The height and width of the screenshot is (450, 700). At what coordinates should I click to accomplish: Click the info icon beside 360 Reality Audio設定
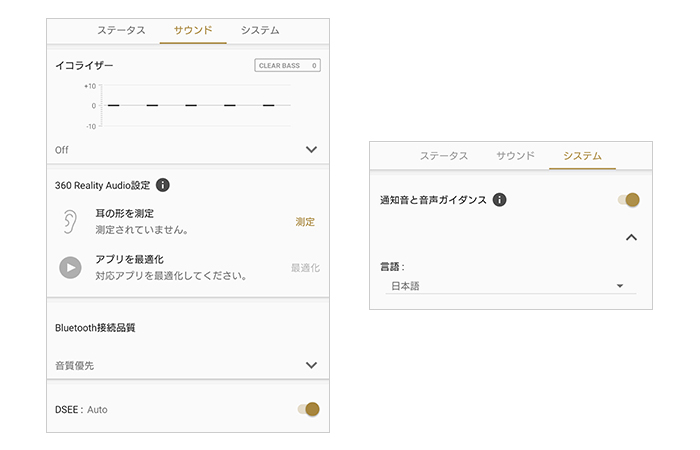pyautogui.click(x=163, y=185)
